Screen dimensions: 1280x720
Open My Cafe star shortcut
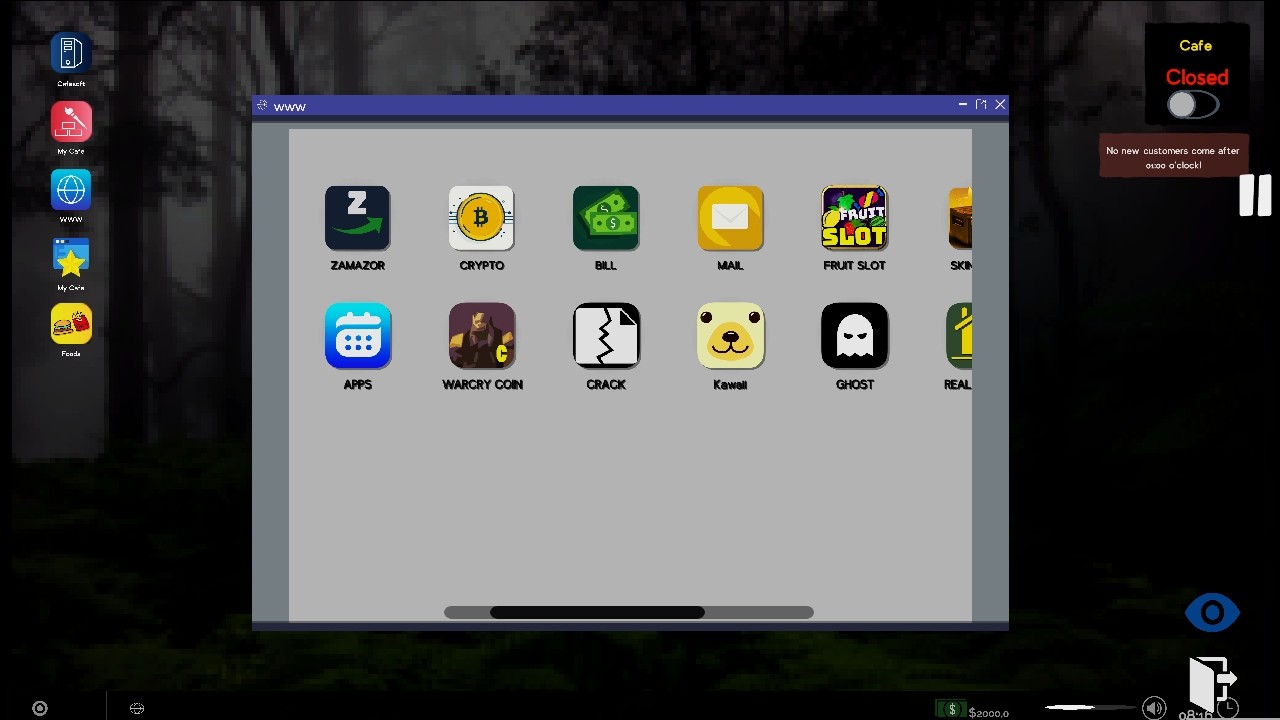[x=70, y=258]
